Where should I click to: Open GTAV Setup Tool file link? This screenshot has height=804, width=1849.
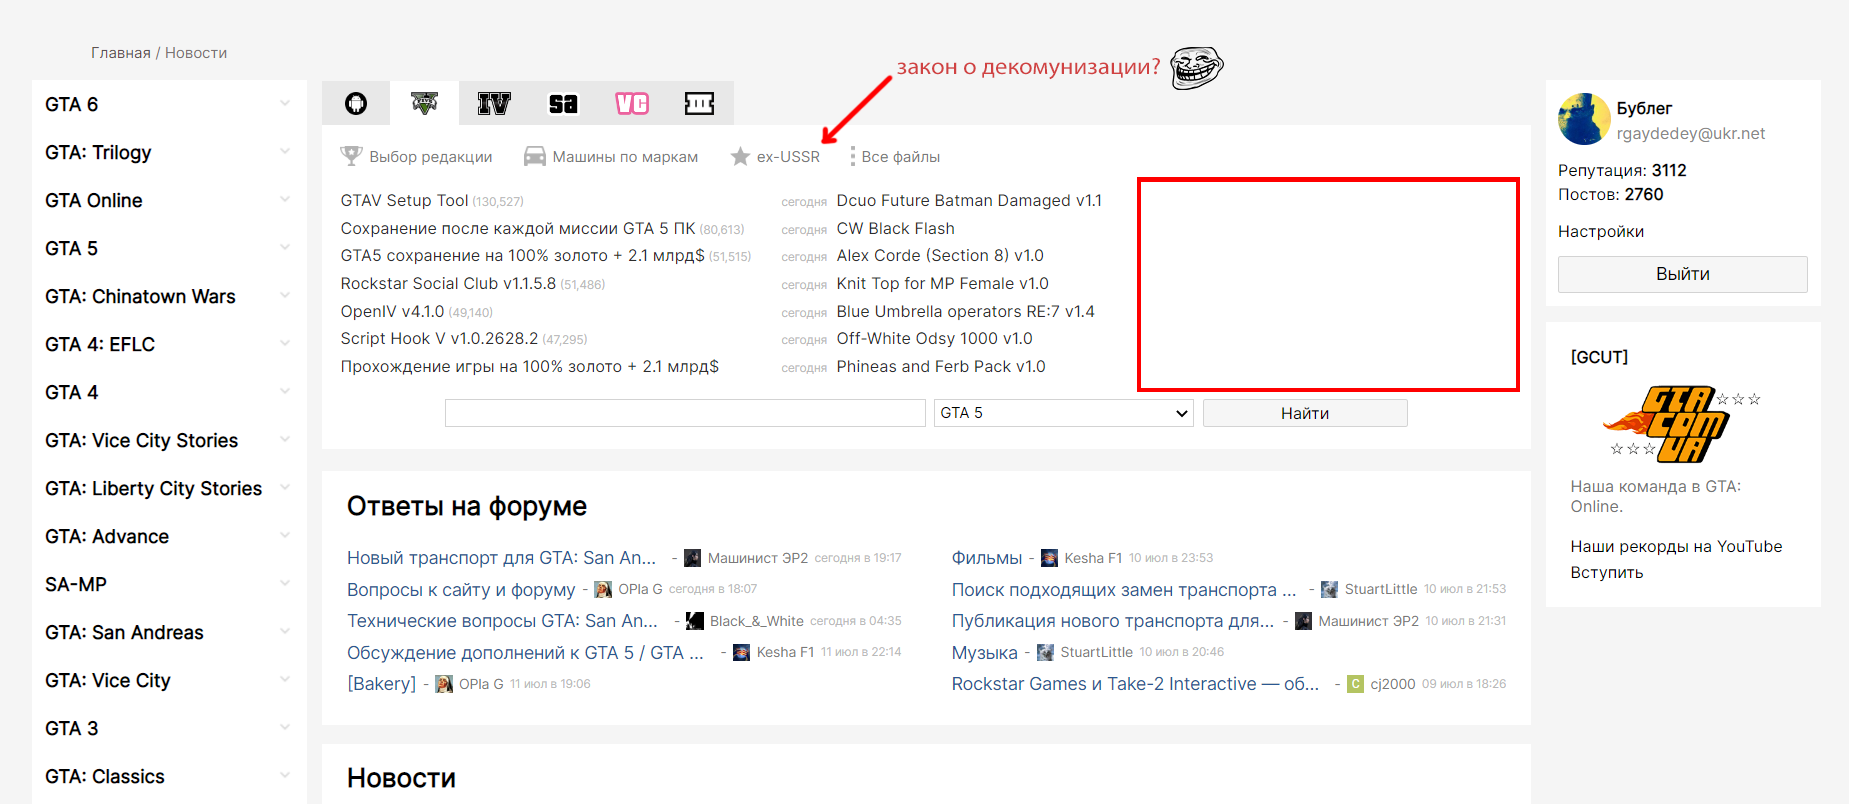pyautogui.click(x=404, y=201)
